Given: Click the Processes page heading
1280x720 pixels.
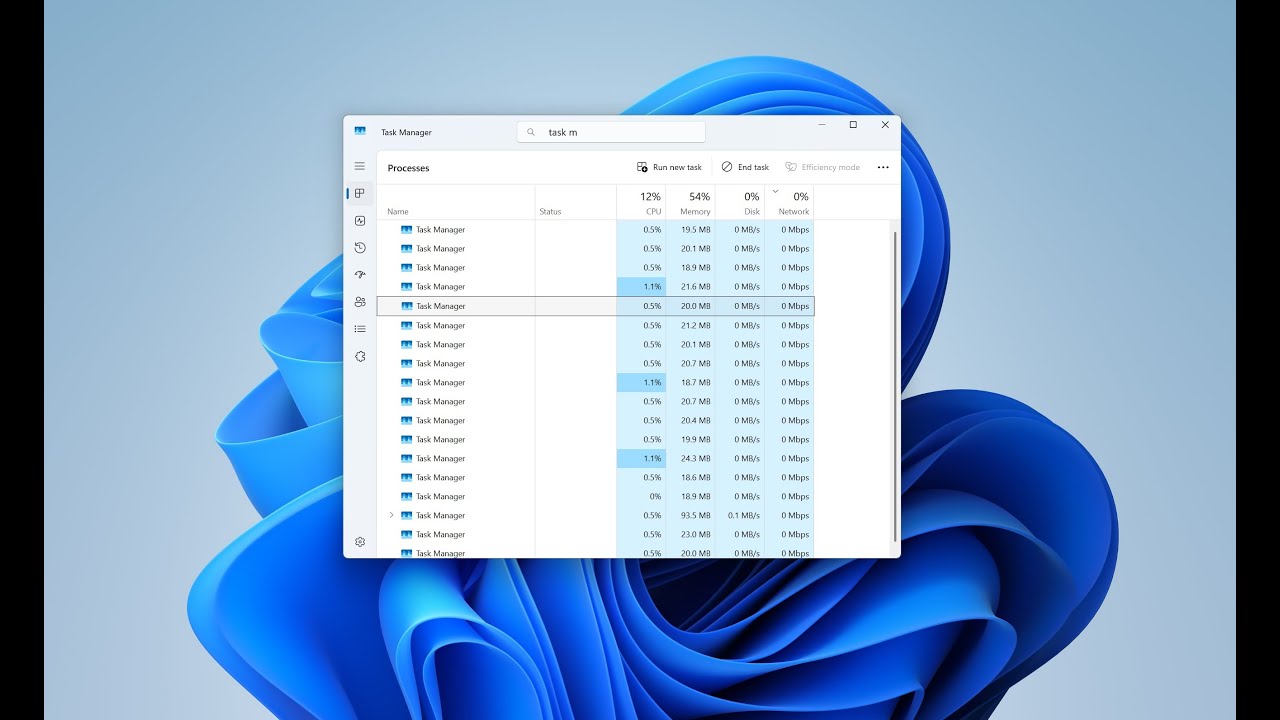Looking at the screenshot, I should click(408, 168).
